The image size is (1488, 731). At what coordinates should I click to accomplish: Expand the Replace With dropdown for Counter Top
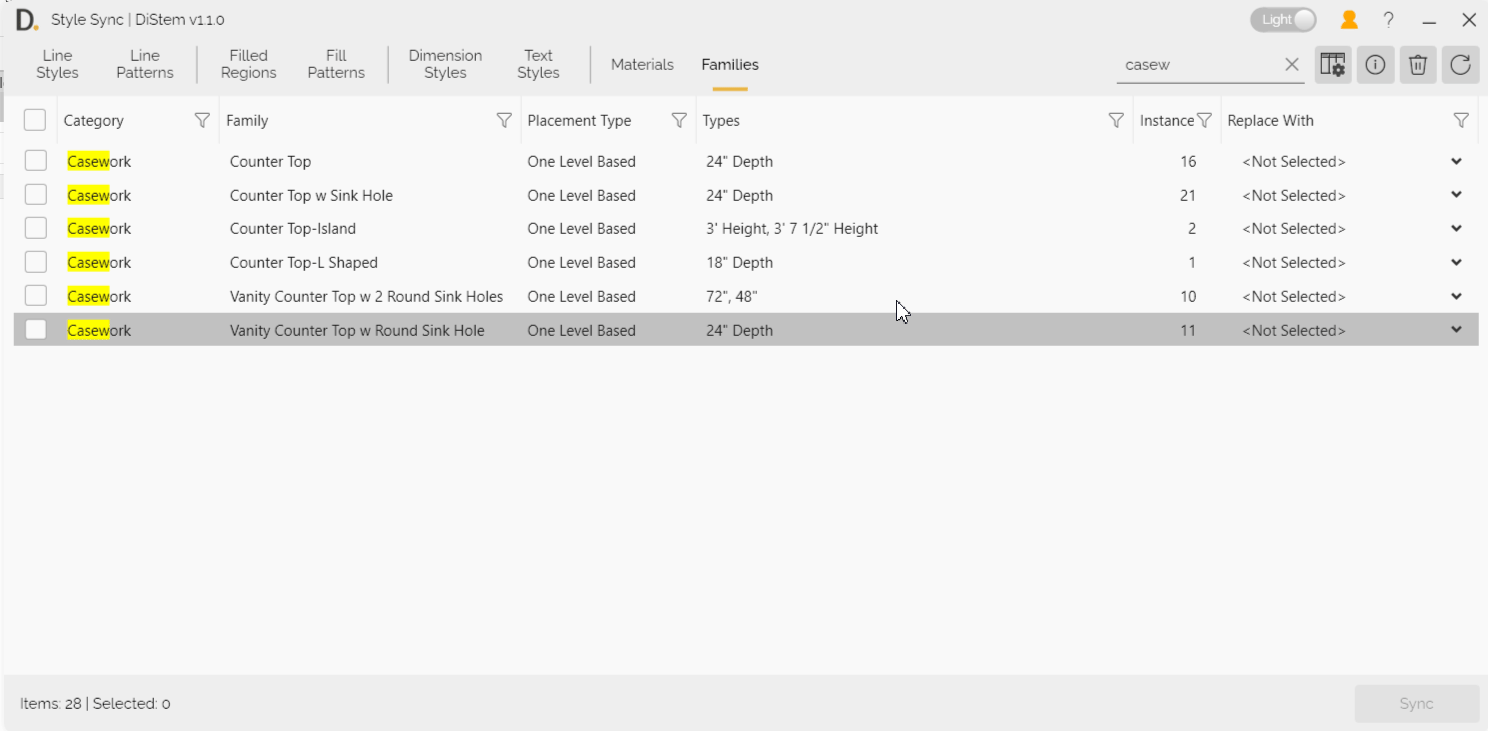[x=1456, y=160]
